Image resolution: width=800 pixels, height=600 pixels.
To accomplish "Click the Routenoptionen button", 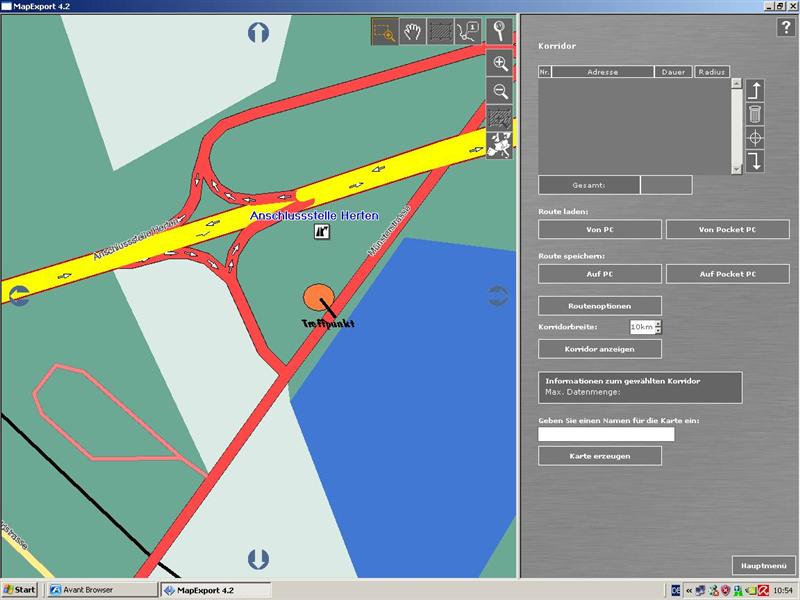I will coord(599,305).
